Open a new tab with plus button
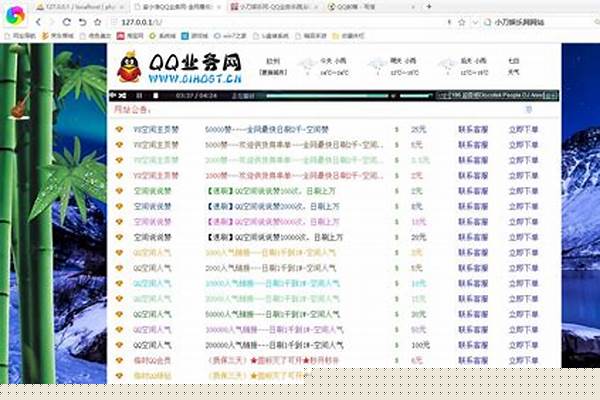Viewport: 600px width, 400px height. (429, 7)
